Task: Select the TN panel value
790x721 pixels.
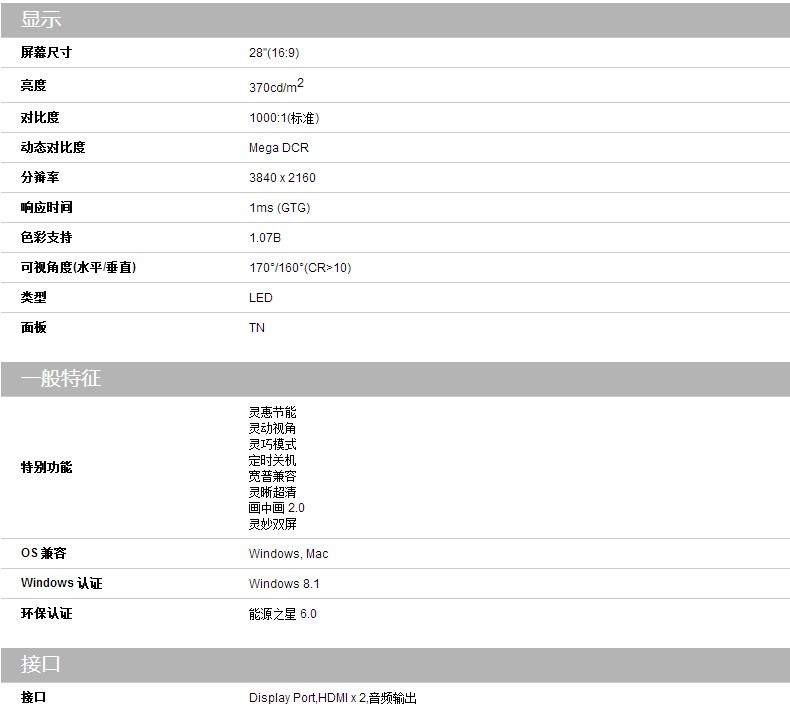Action: click(x=257, y=328)
